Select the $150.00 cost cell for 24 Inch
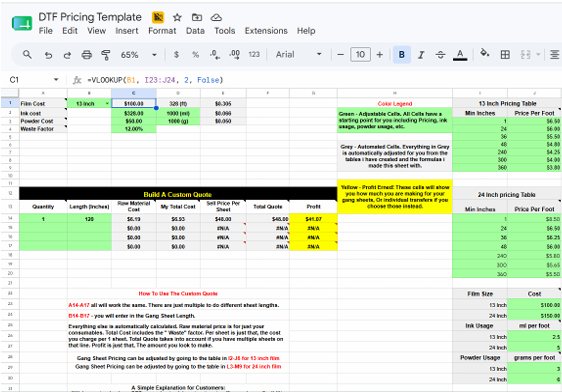This screenshot has width=562, height=392. click(534, 316)
